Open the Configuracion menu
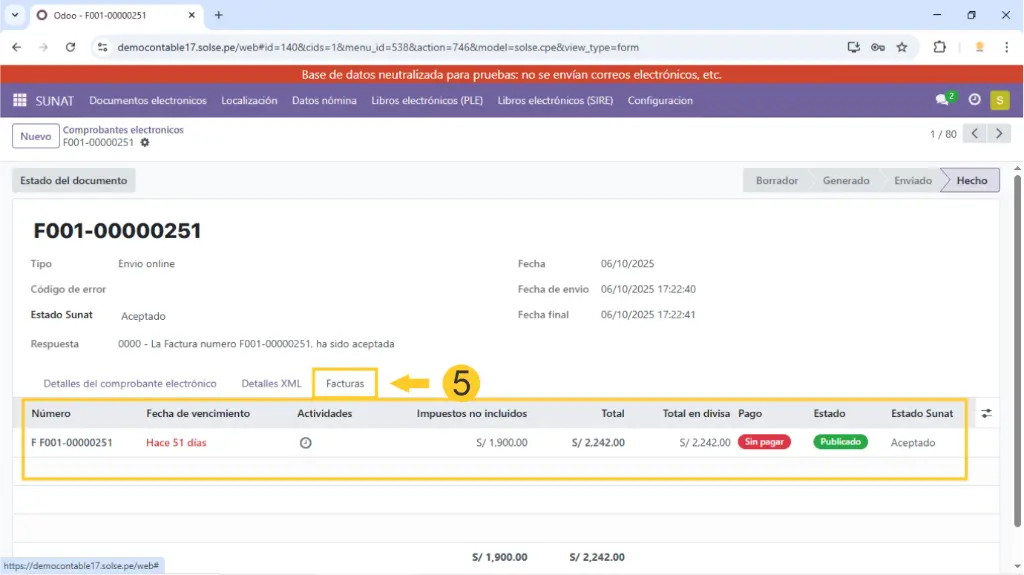Viewport: 1024px width, 575px height. [x=660, y=100]
